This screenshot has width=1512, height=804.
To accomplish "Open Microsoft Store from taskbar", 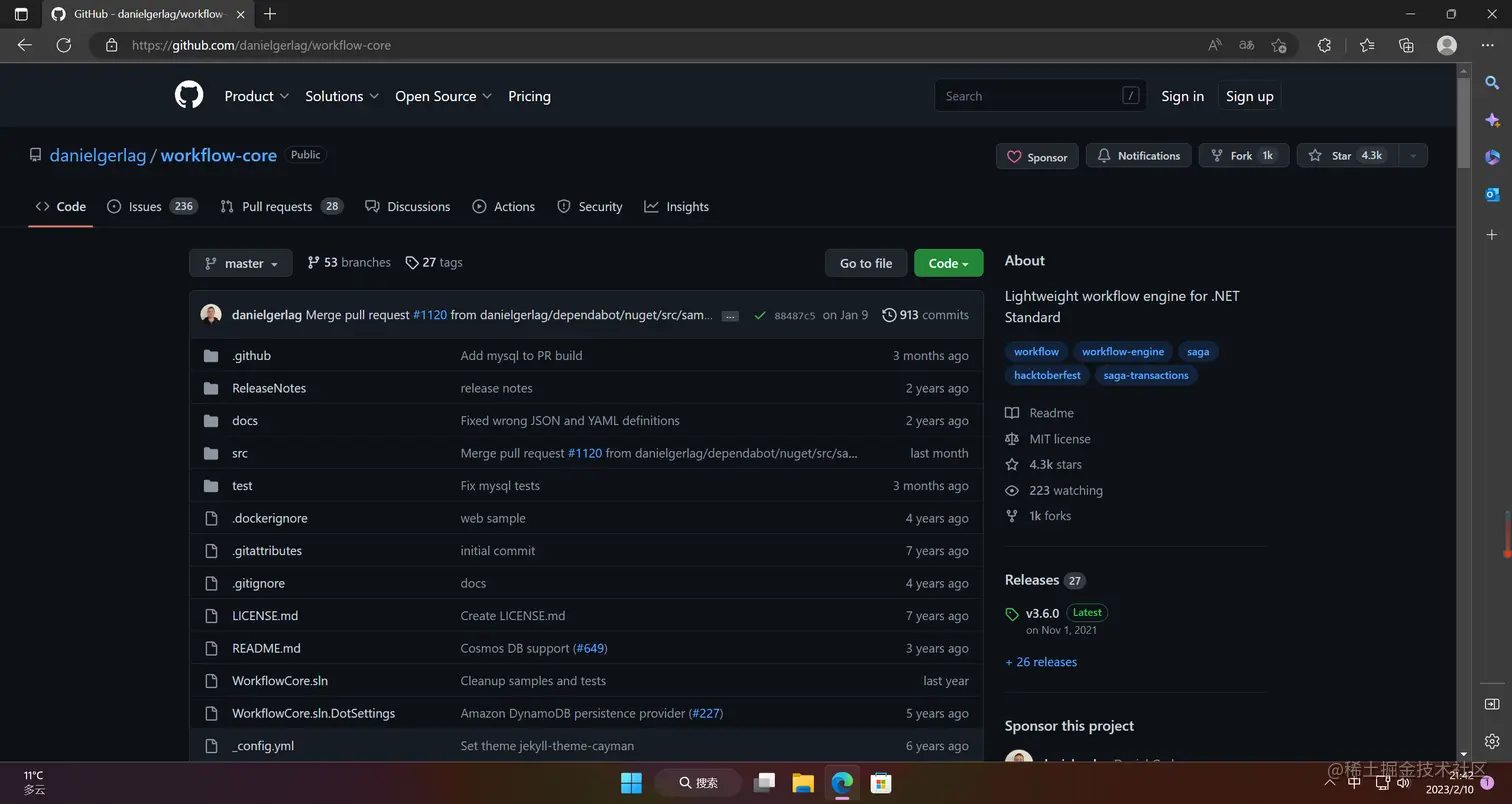I will (x=881, y=782).
